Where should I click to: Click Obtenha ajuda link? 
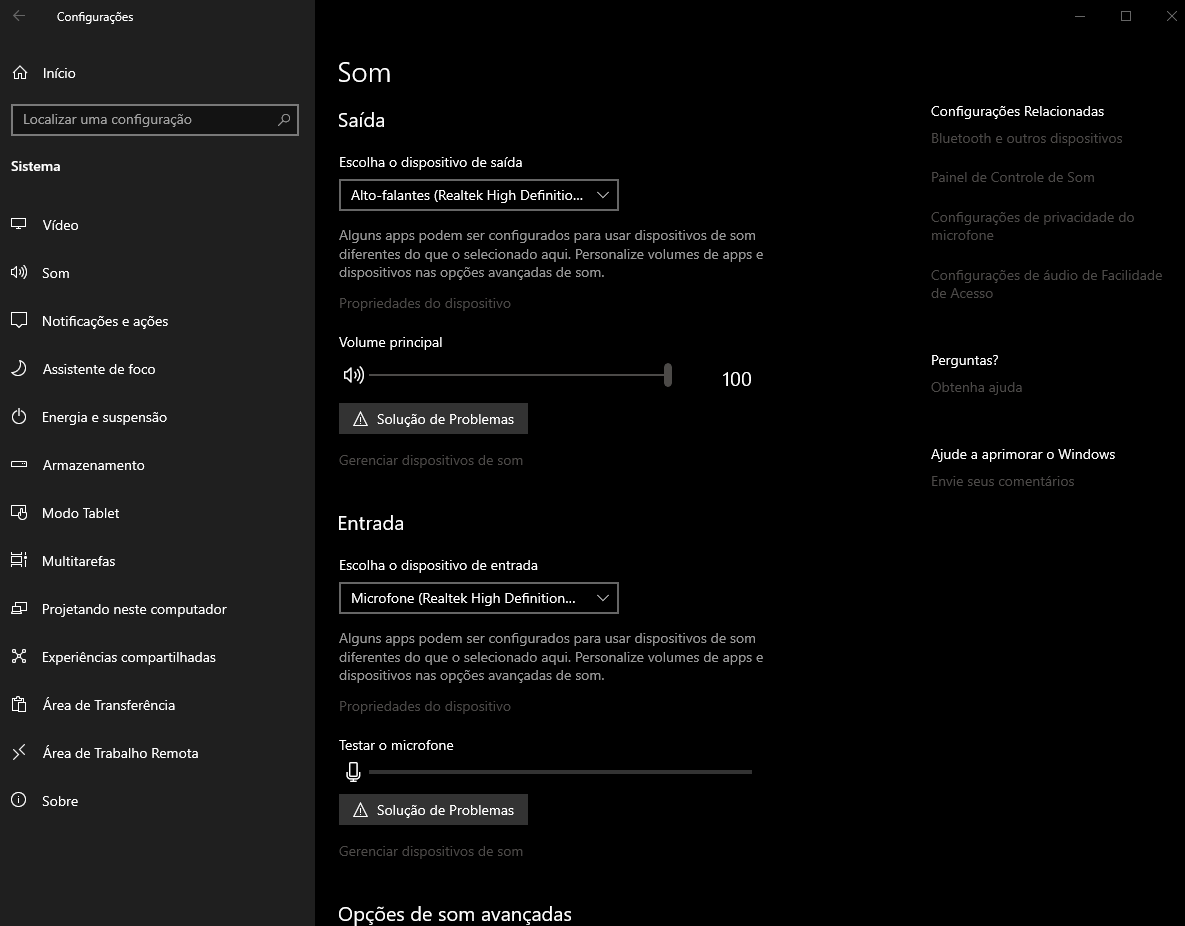[x=976, y=387]
